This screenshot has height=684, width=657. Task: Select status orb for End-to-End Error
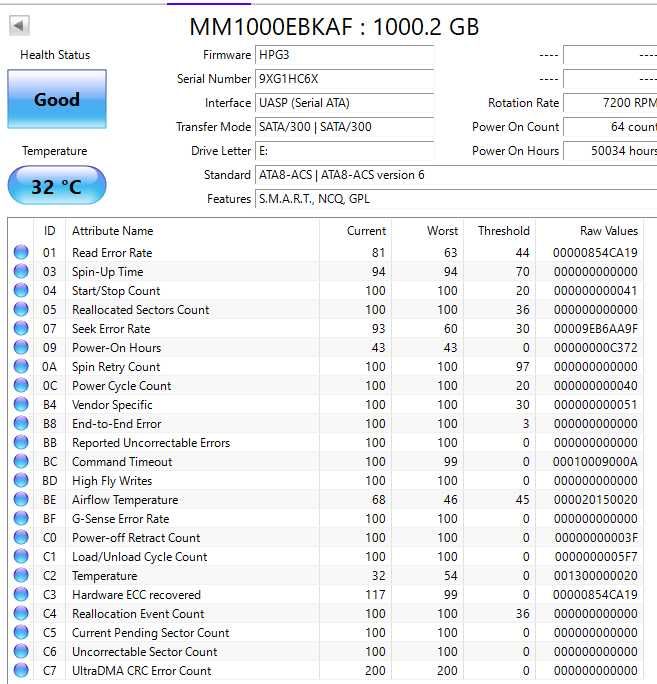[21, 423]
